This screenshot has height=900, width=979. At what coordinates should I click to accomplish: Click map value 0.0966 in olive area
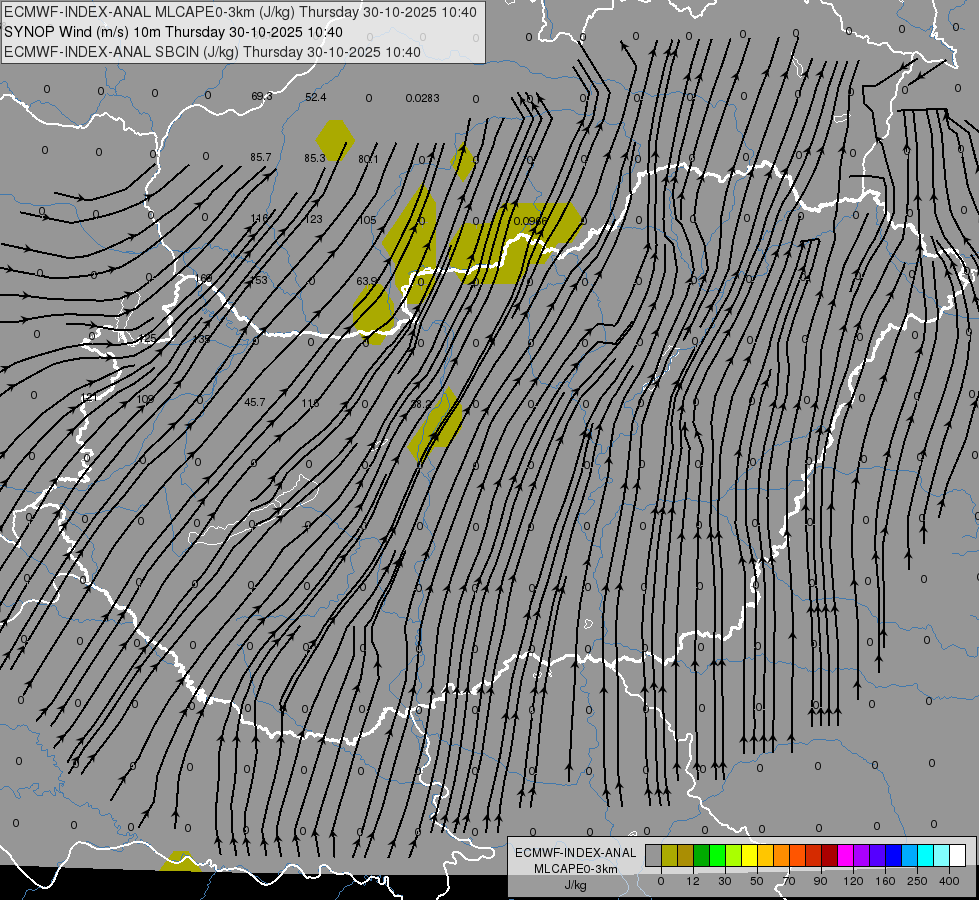pos(530,221)
